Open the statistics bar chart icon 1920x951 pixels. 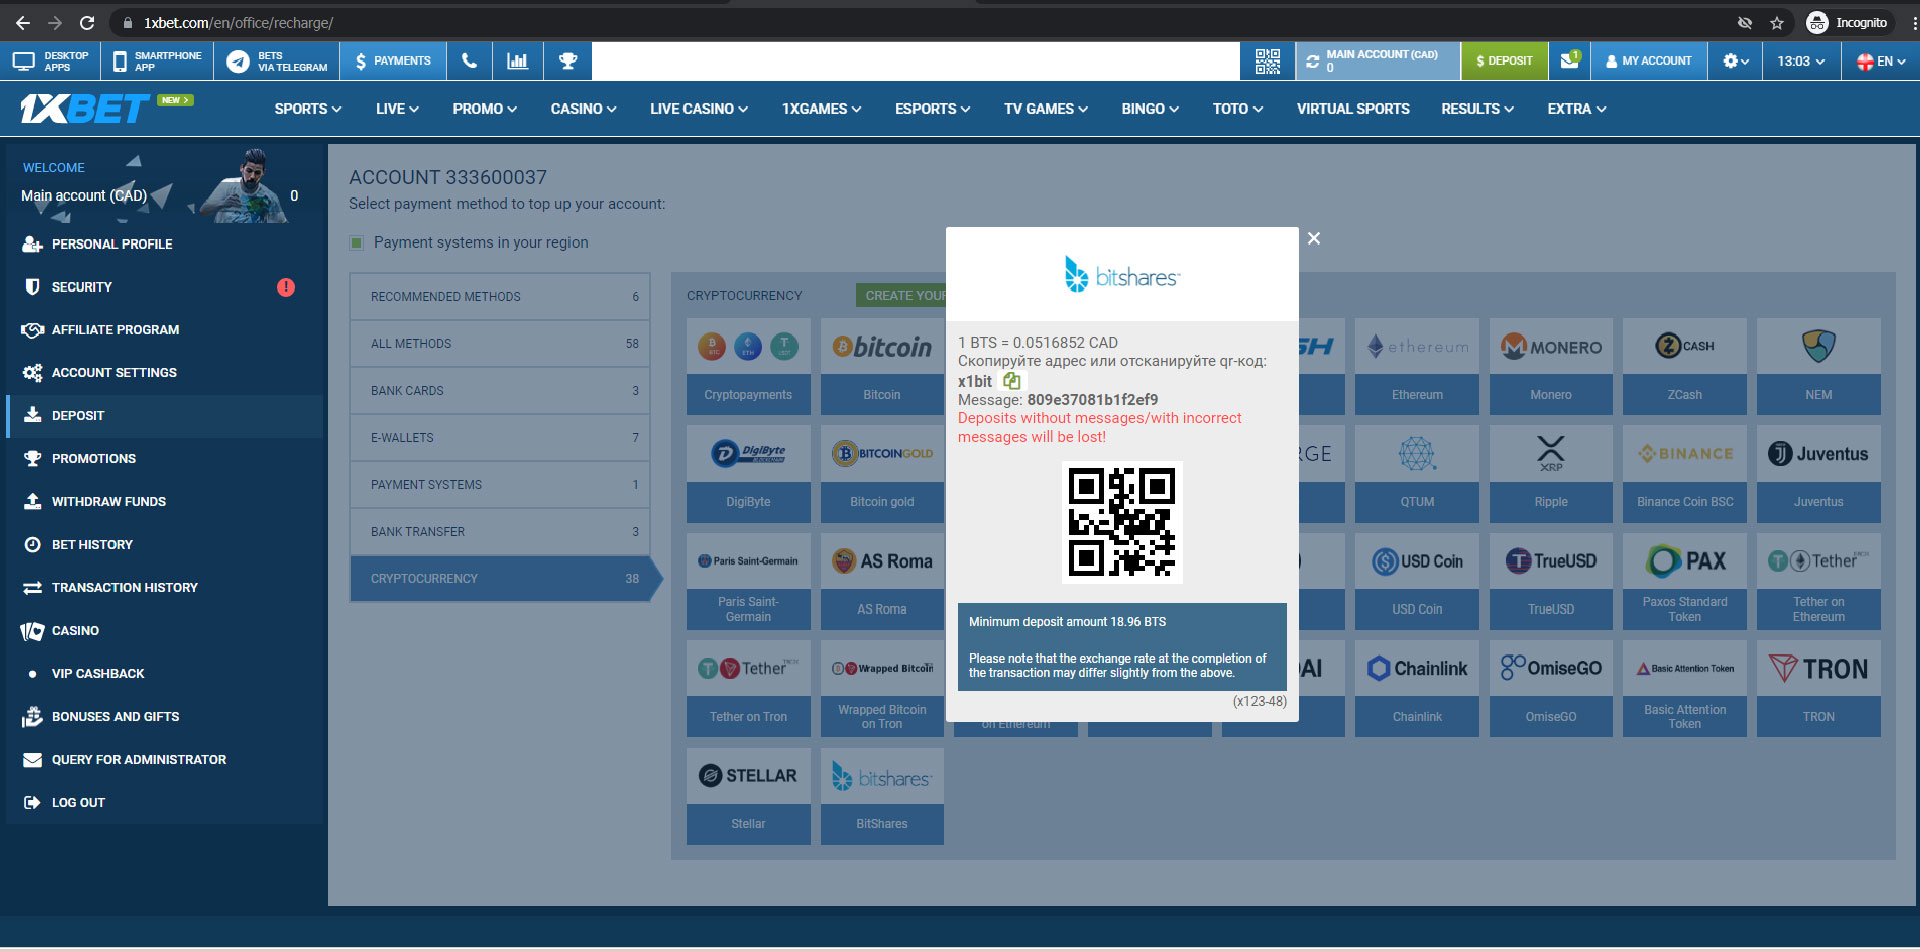[517, 61]
